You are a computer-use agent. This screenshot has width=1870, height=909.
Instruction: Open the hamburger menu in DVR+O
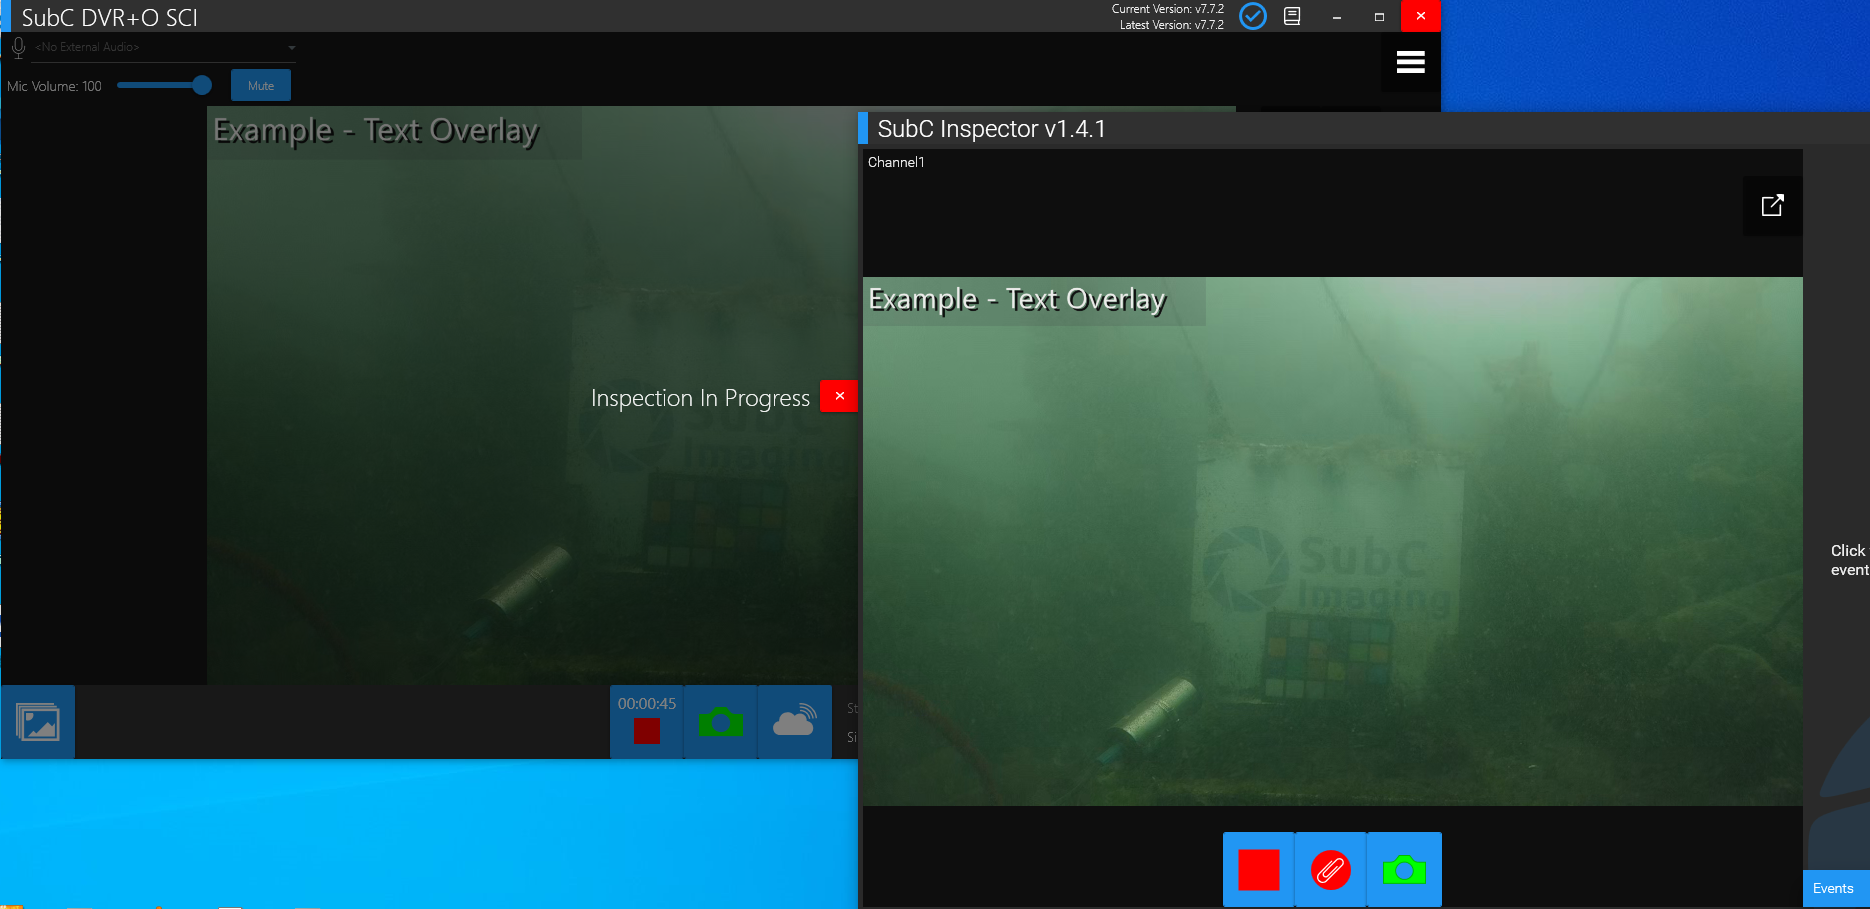[x=1410, y=62]
